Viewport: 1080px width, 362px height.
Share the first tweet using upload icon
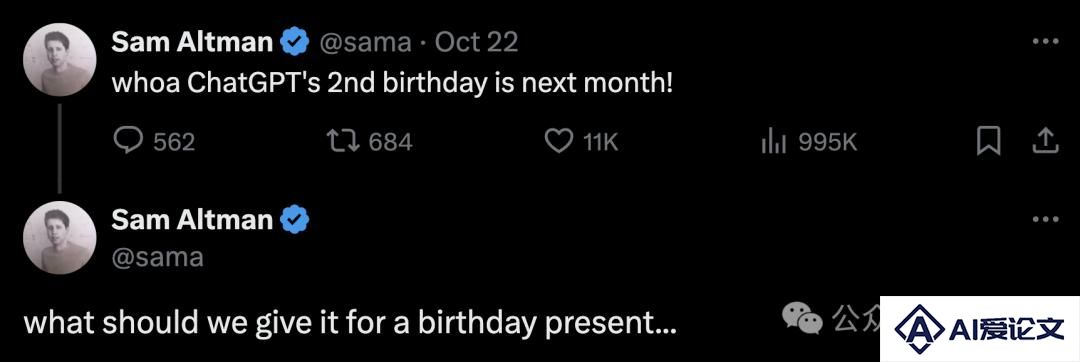(1045, 141)
